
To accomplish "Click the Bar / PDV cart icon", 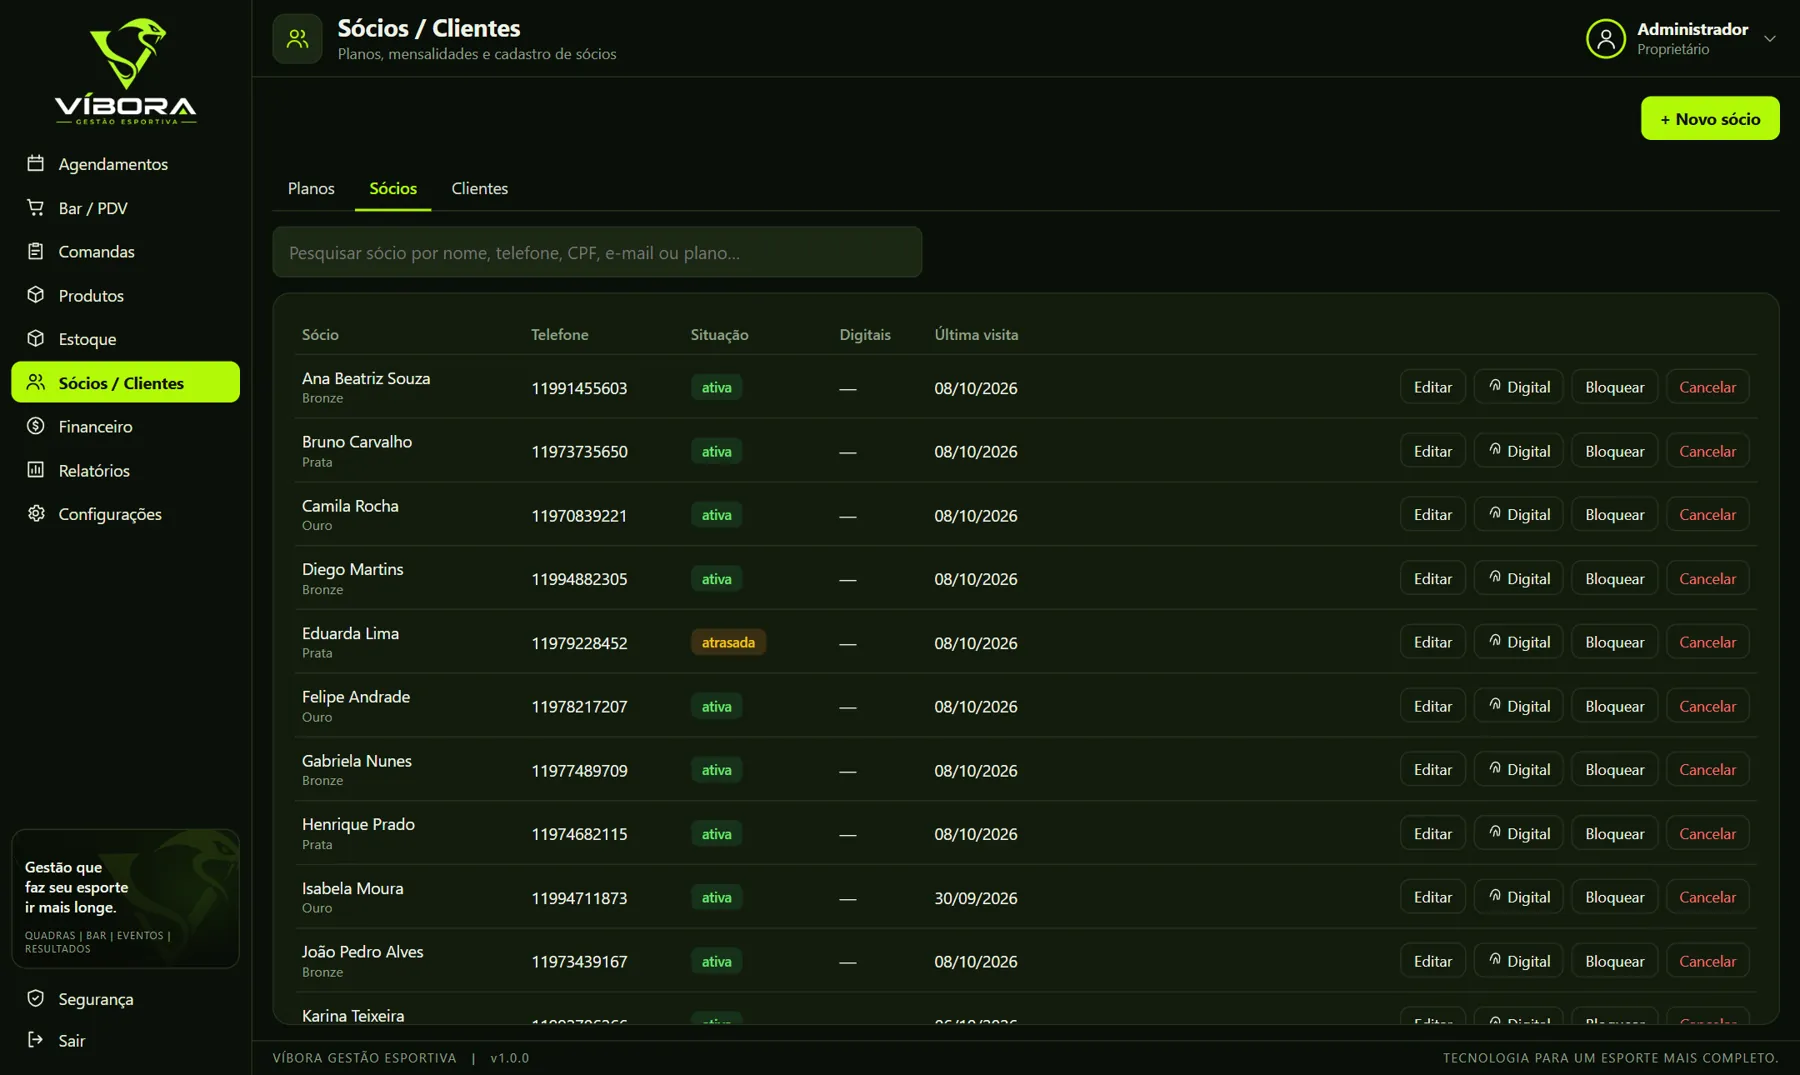I will (x=36, y=207).
